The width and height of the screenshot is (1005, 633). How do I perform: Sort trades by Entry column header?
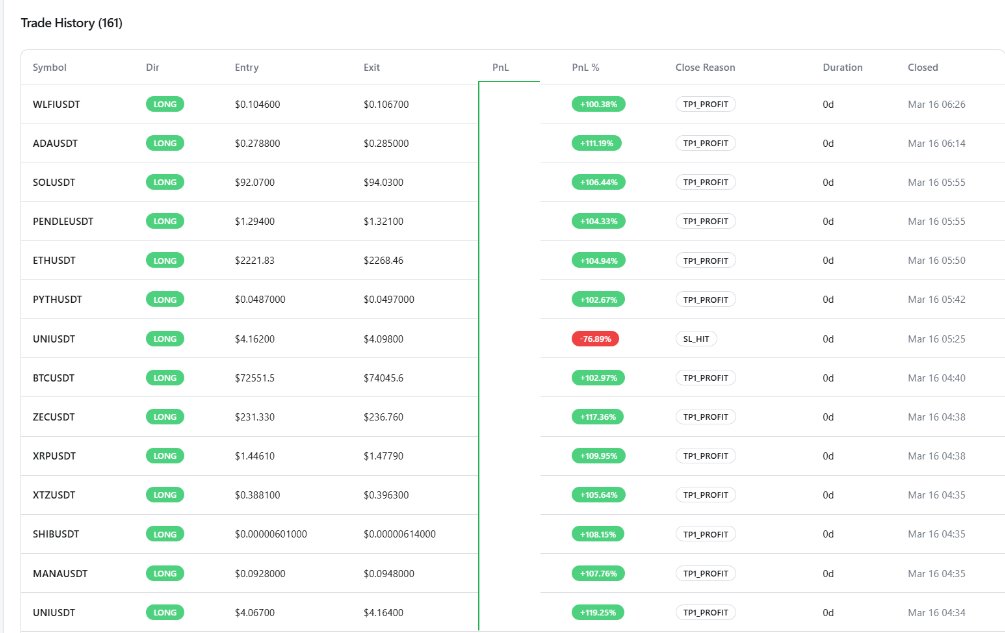click(246, 68)
